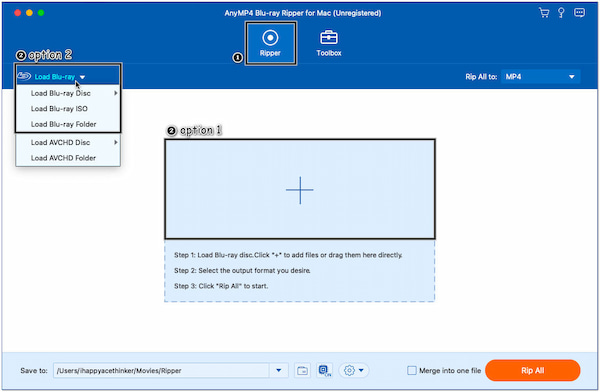Select Load Blu-ray Folder option
The height and width of the screenshot is (392, 600).
(x=68, y=124)
